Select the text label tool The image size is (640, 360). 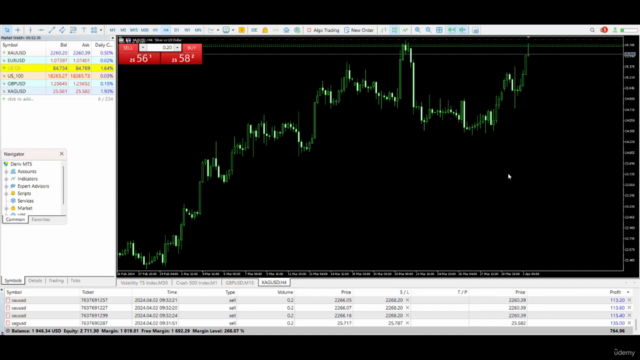[x=84, y=30]
